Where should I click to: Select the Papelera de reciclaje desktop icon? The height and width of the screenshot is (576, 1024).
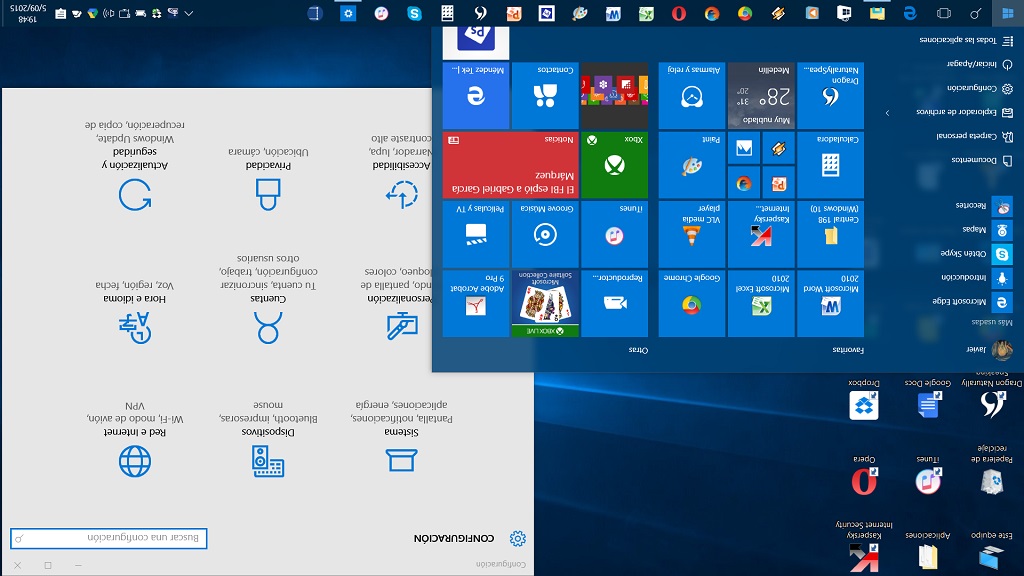coord(991,469)
